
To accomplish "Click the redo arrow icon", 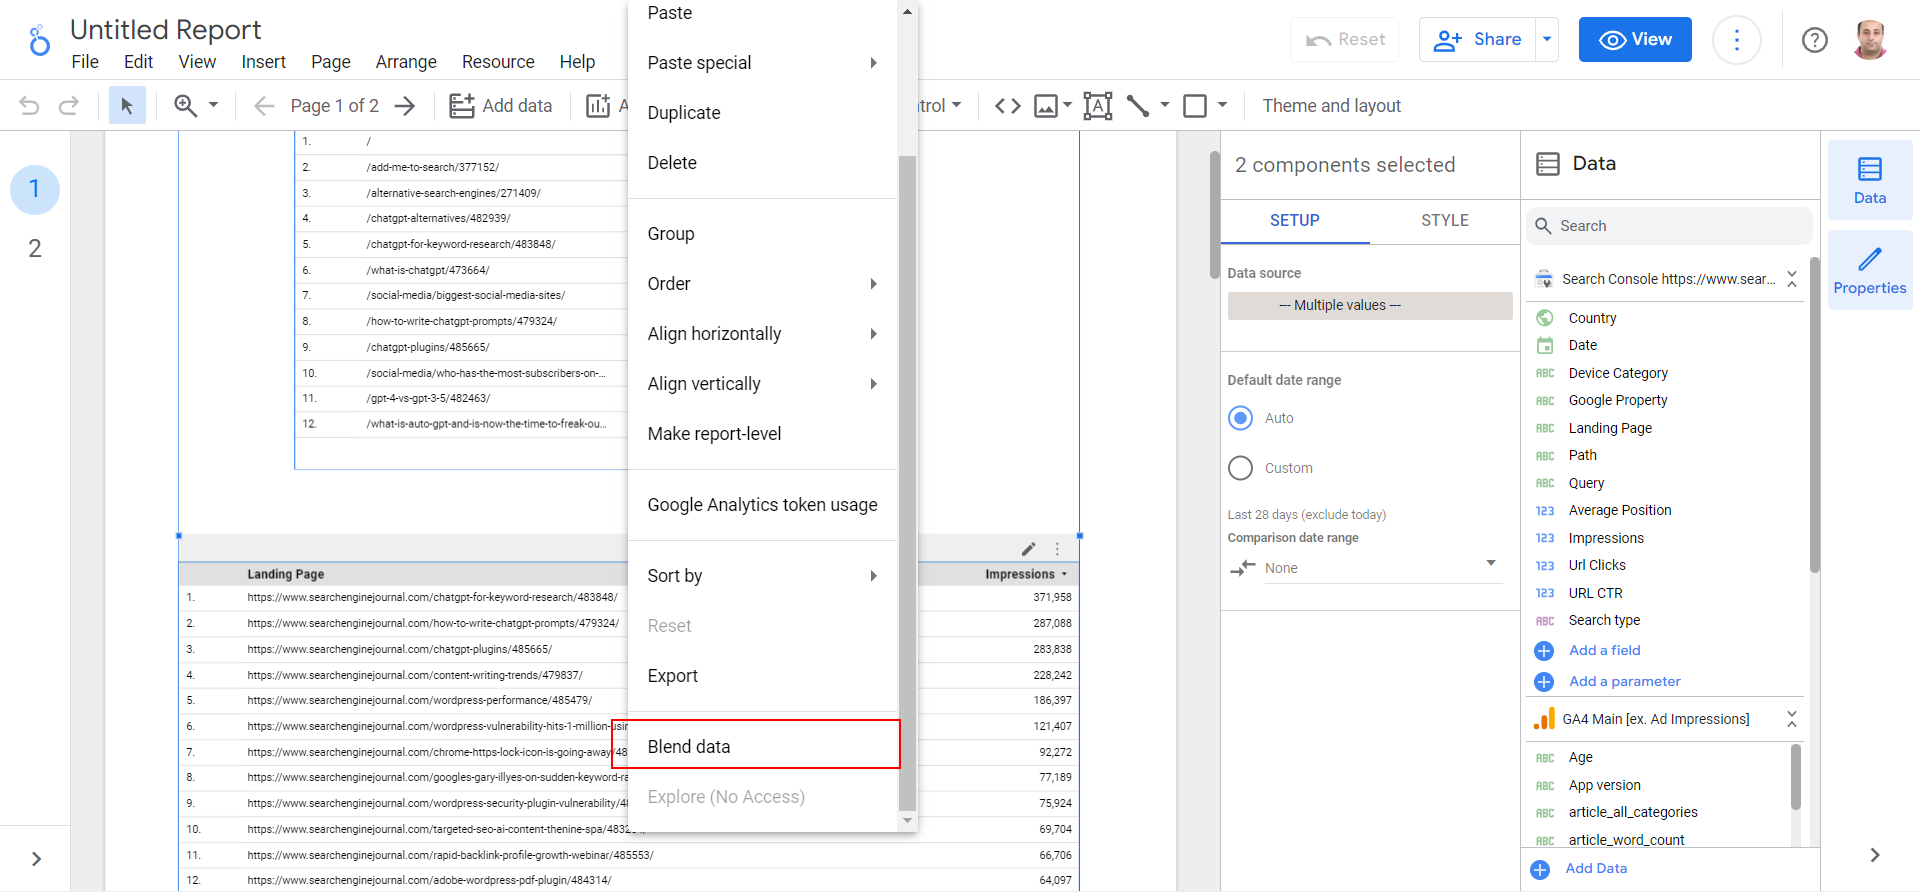I will (68, 106).
